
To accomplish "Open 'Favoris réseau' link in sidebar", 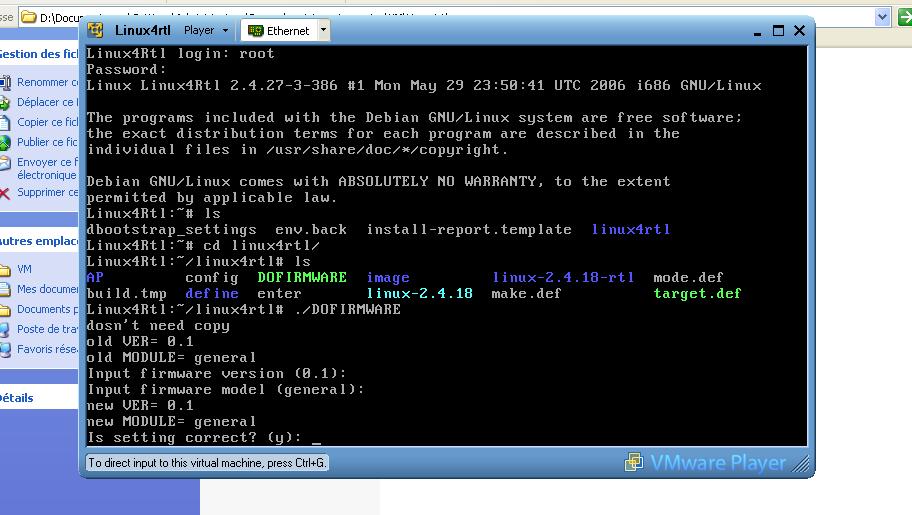I will click(47, 349).
